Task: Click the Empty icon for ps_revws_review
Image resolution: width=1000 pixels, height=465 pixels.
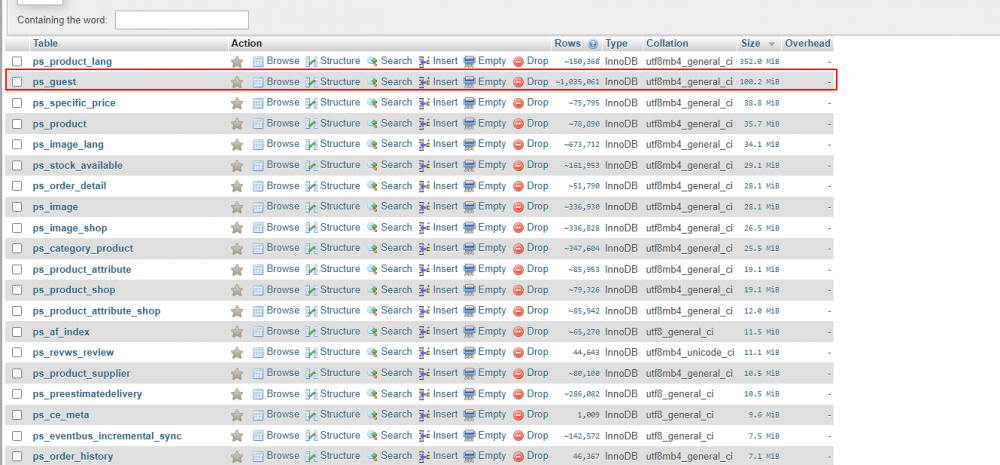Action: click(x=469, y=353)
